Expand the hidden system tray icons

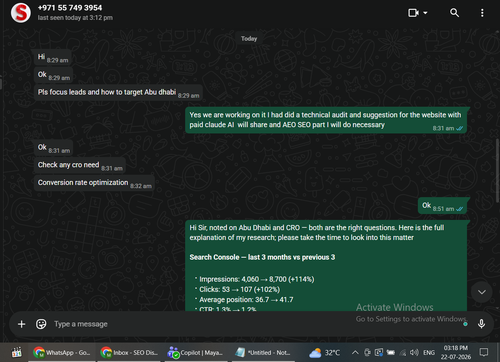(x=355, y=352)
